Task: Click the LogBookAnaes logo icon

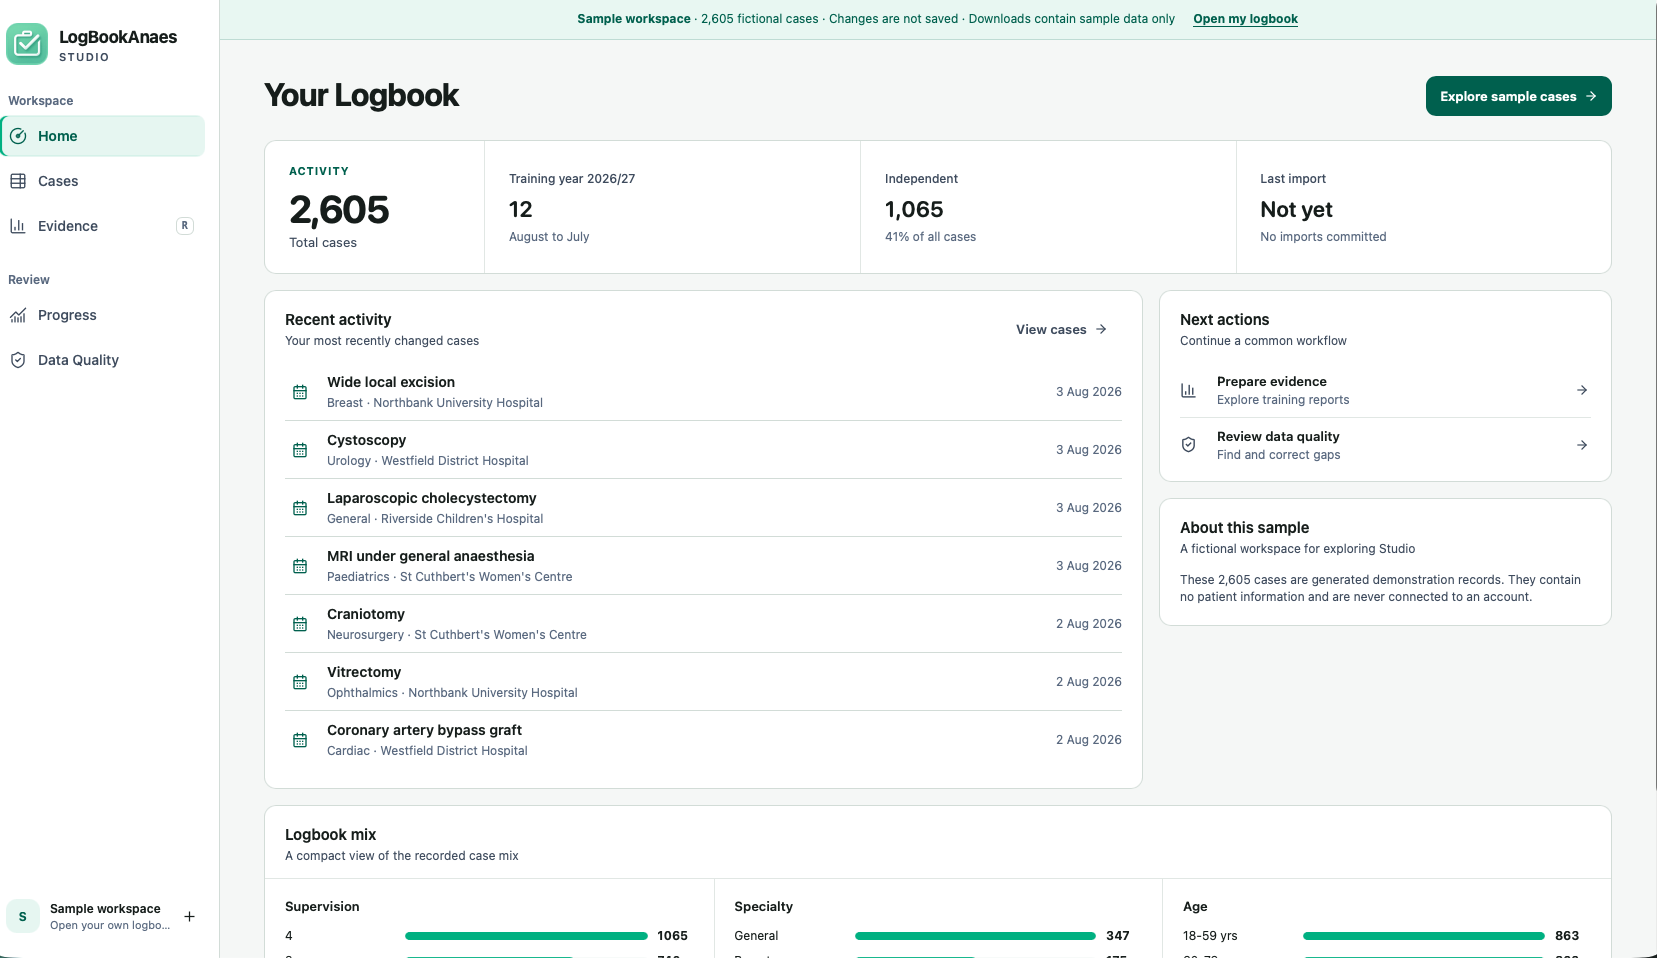Action: (x=27, y=44)
